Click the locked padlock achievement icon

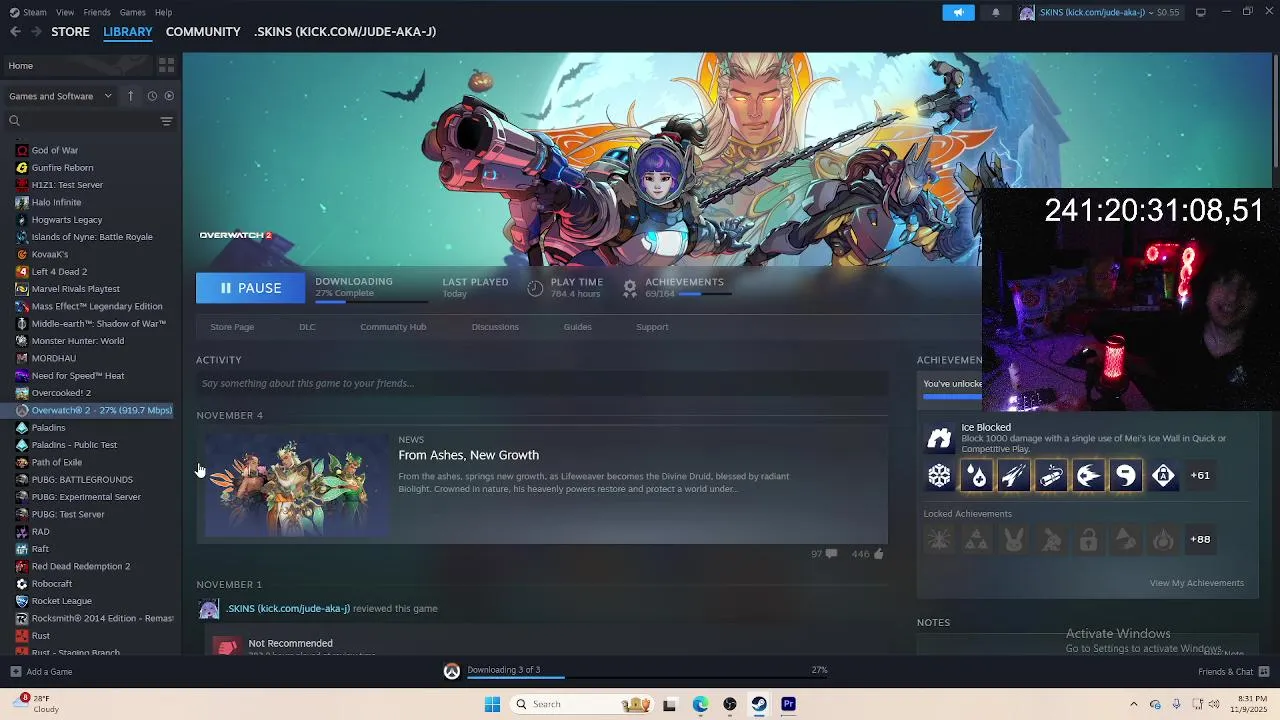coord(1088,540)
